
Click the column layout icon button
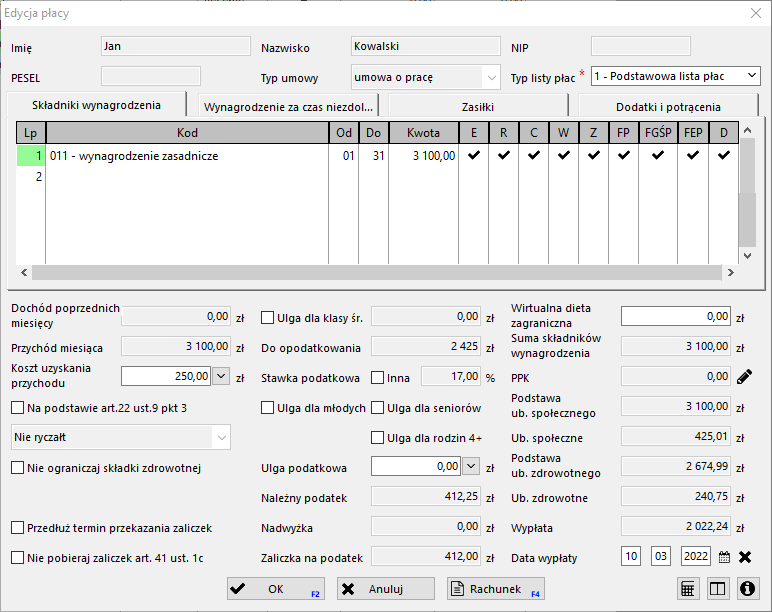click(x=717, y=589)
